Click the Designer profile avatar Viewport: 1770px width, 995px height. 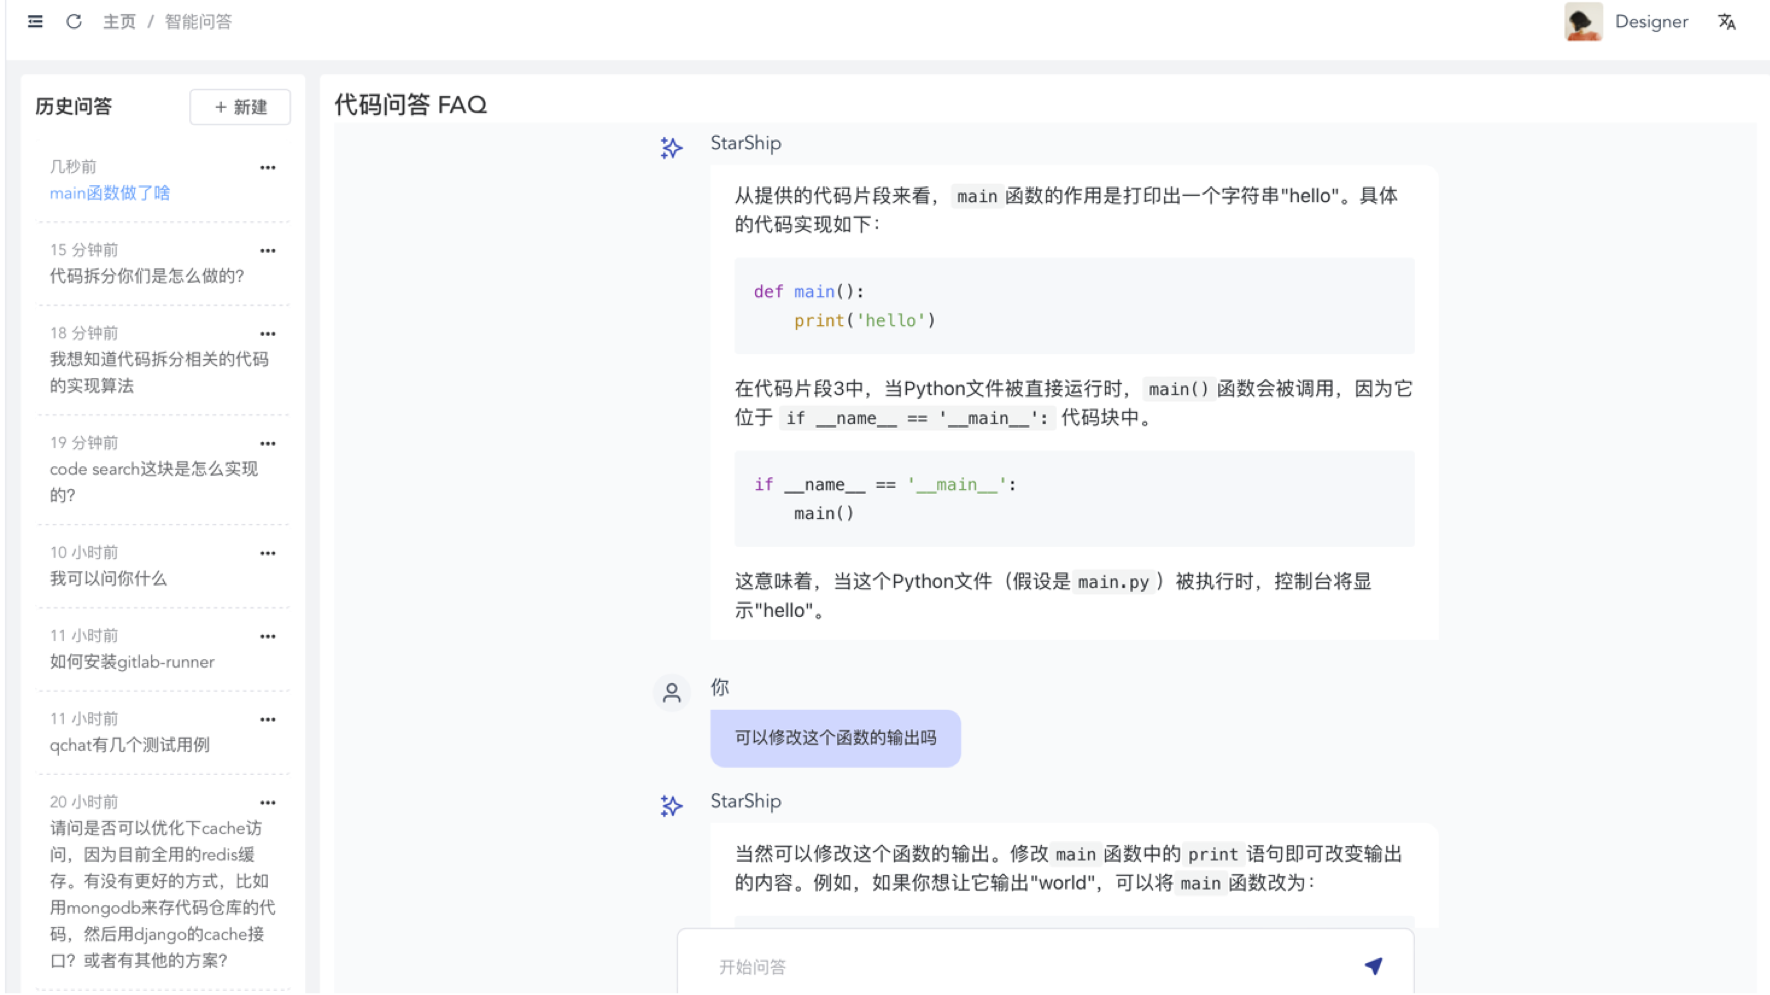(1583, 21)
